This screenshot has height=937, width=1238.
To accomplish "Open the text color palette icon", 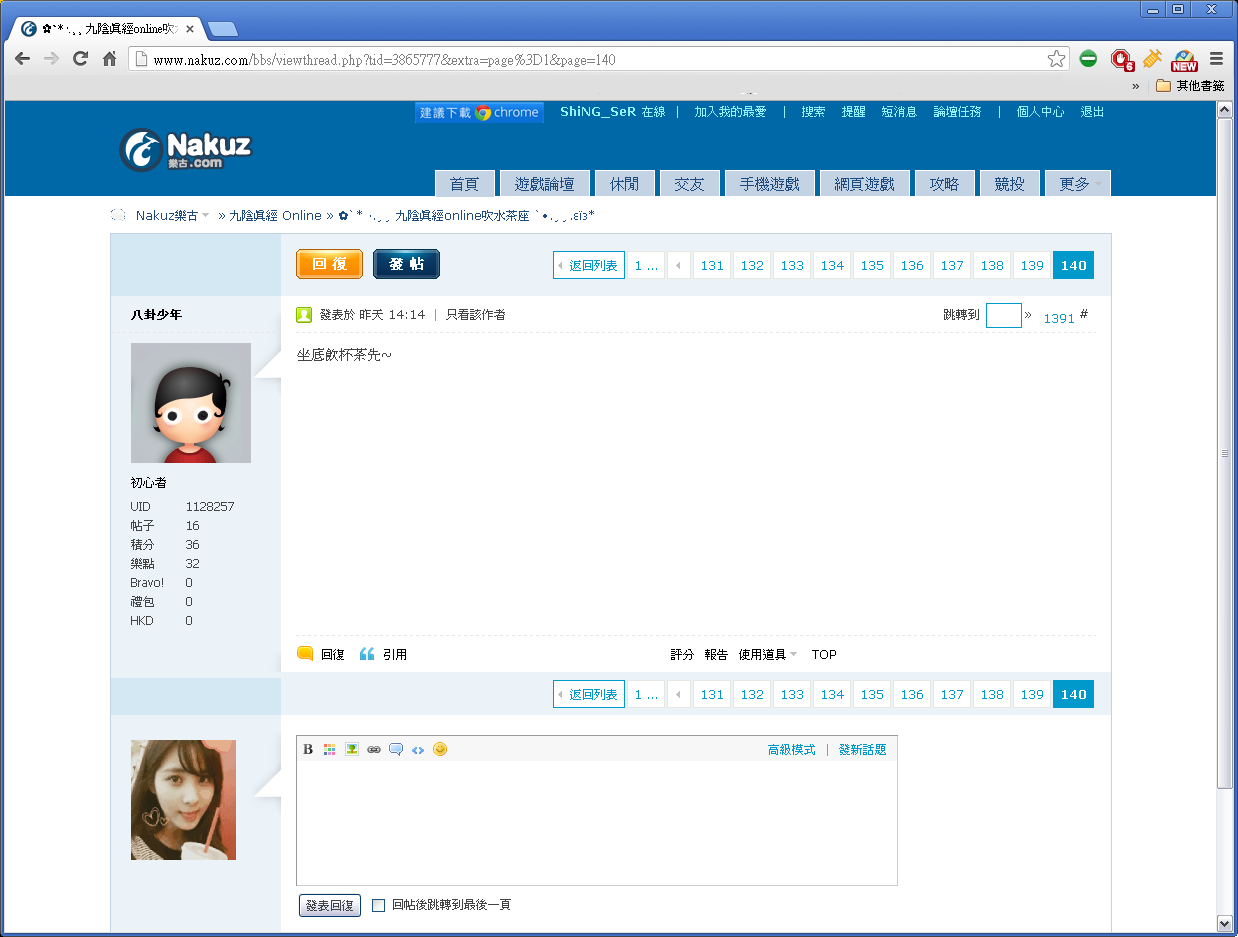I will [x=330, y=749].
